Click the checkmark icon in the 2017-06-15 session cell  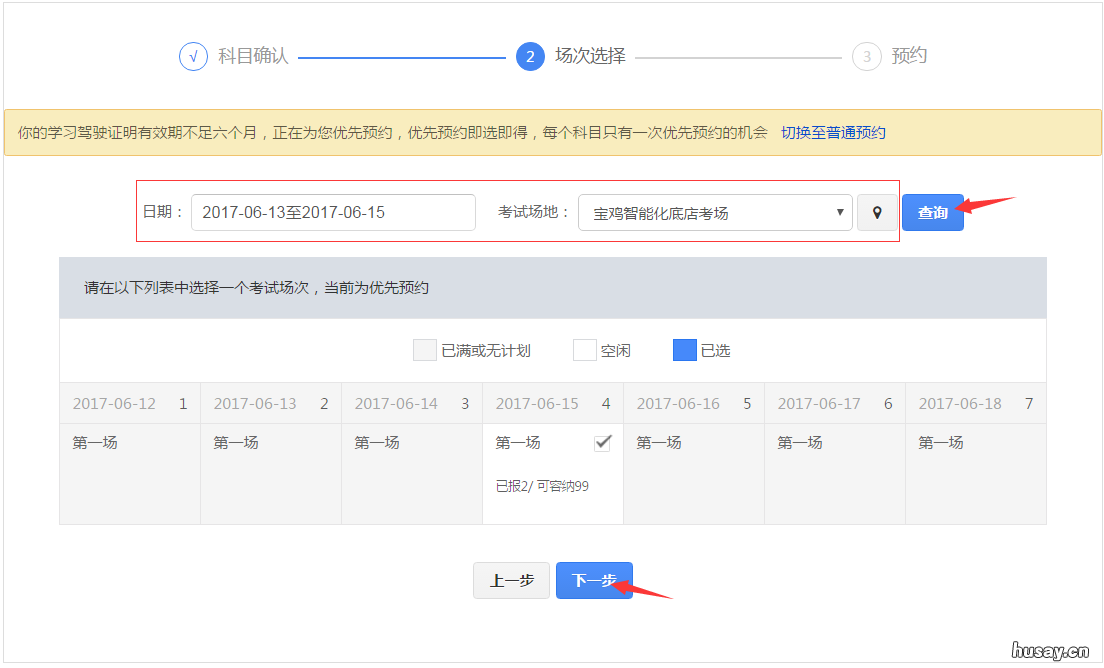coord(602,441)
